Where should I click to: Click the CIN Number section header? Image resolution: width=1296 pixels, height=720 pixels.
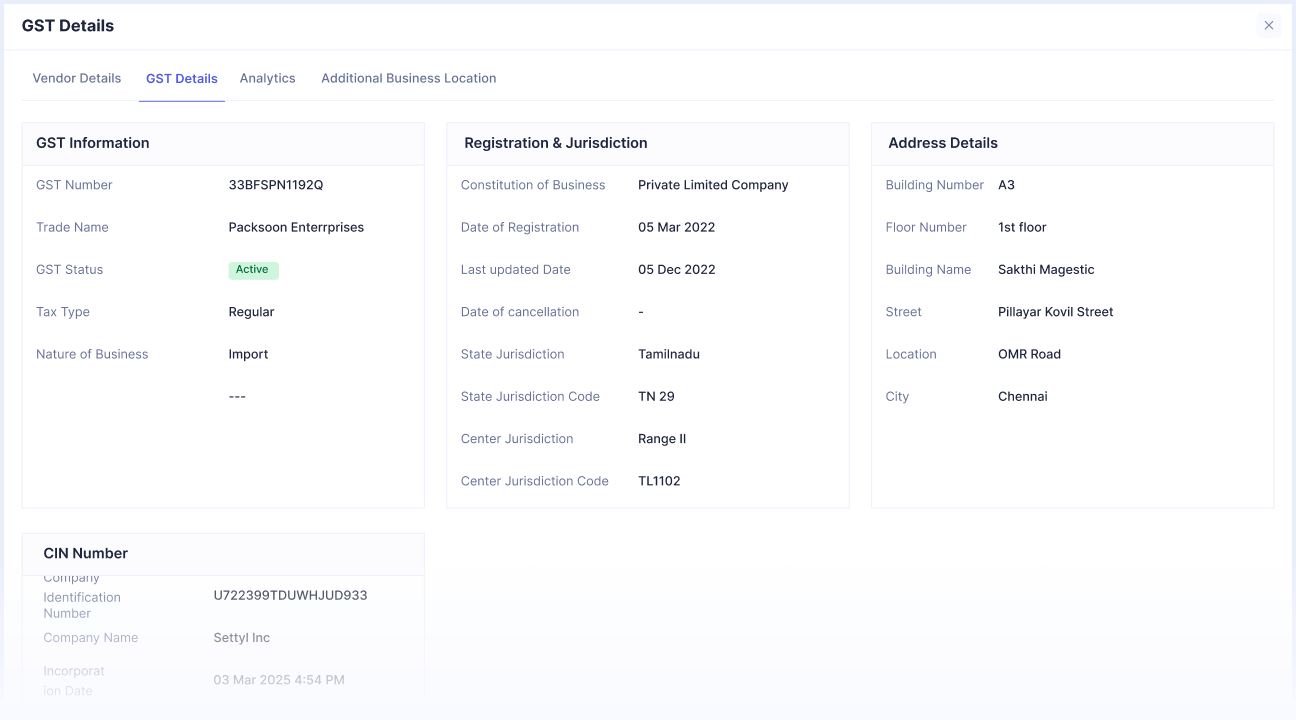point(85,552)
